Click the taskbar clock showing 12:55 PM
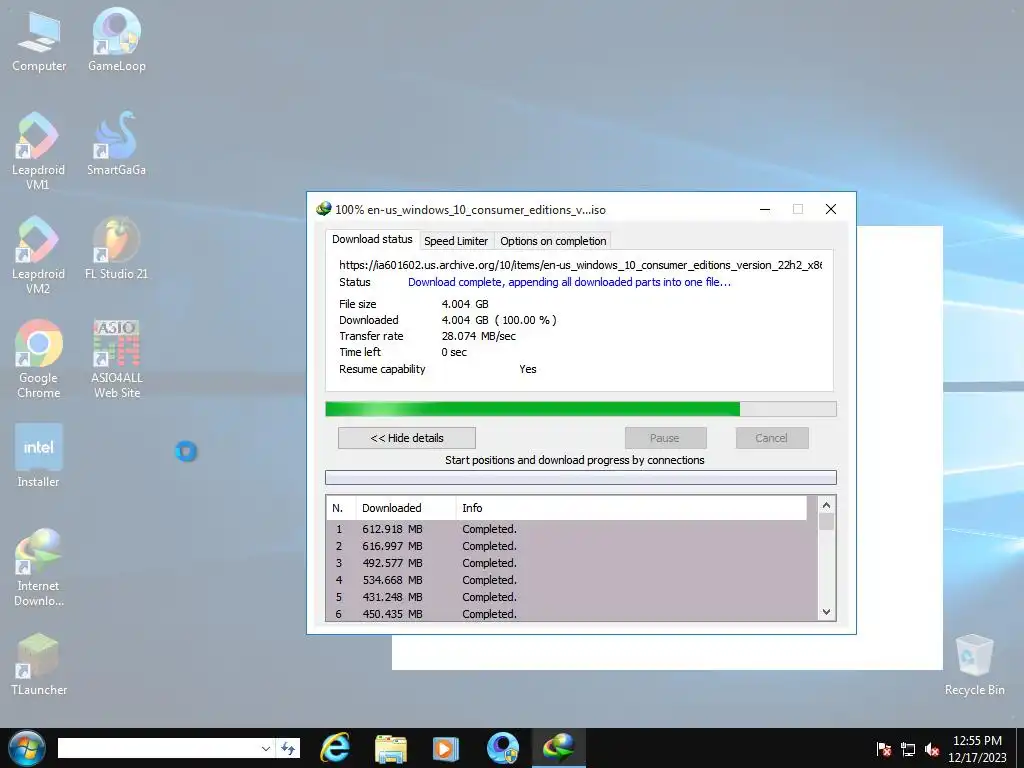Viewport: 1024px width, 768px height. tap(977, 749)
